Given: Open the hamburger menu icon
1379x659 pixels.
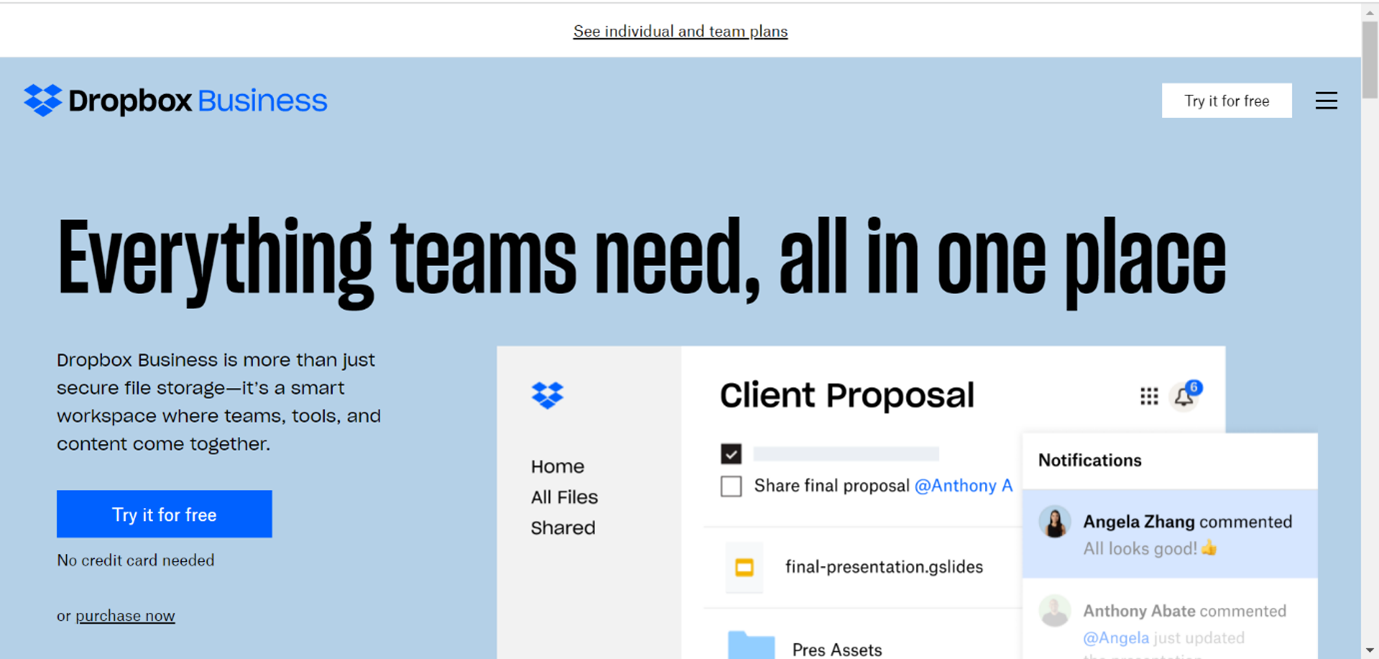Looking at the screenshot, I should (1326, 101).
